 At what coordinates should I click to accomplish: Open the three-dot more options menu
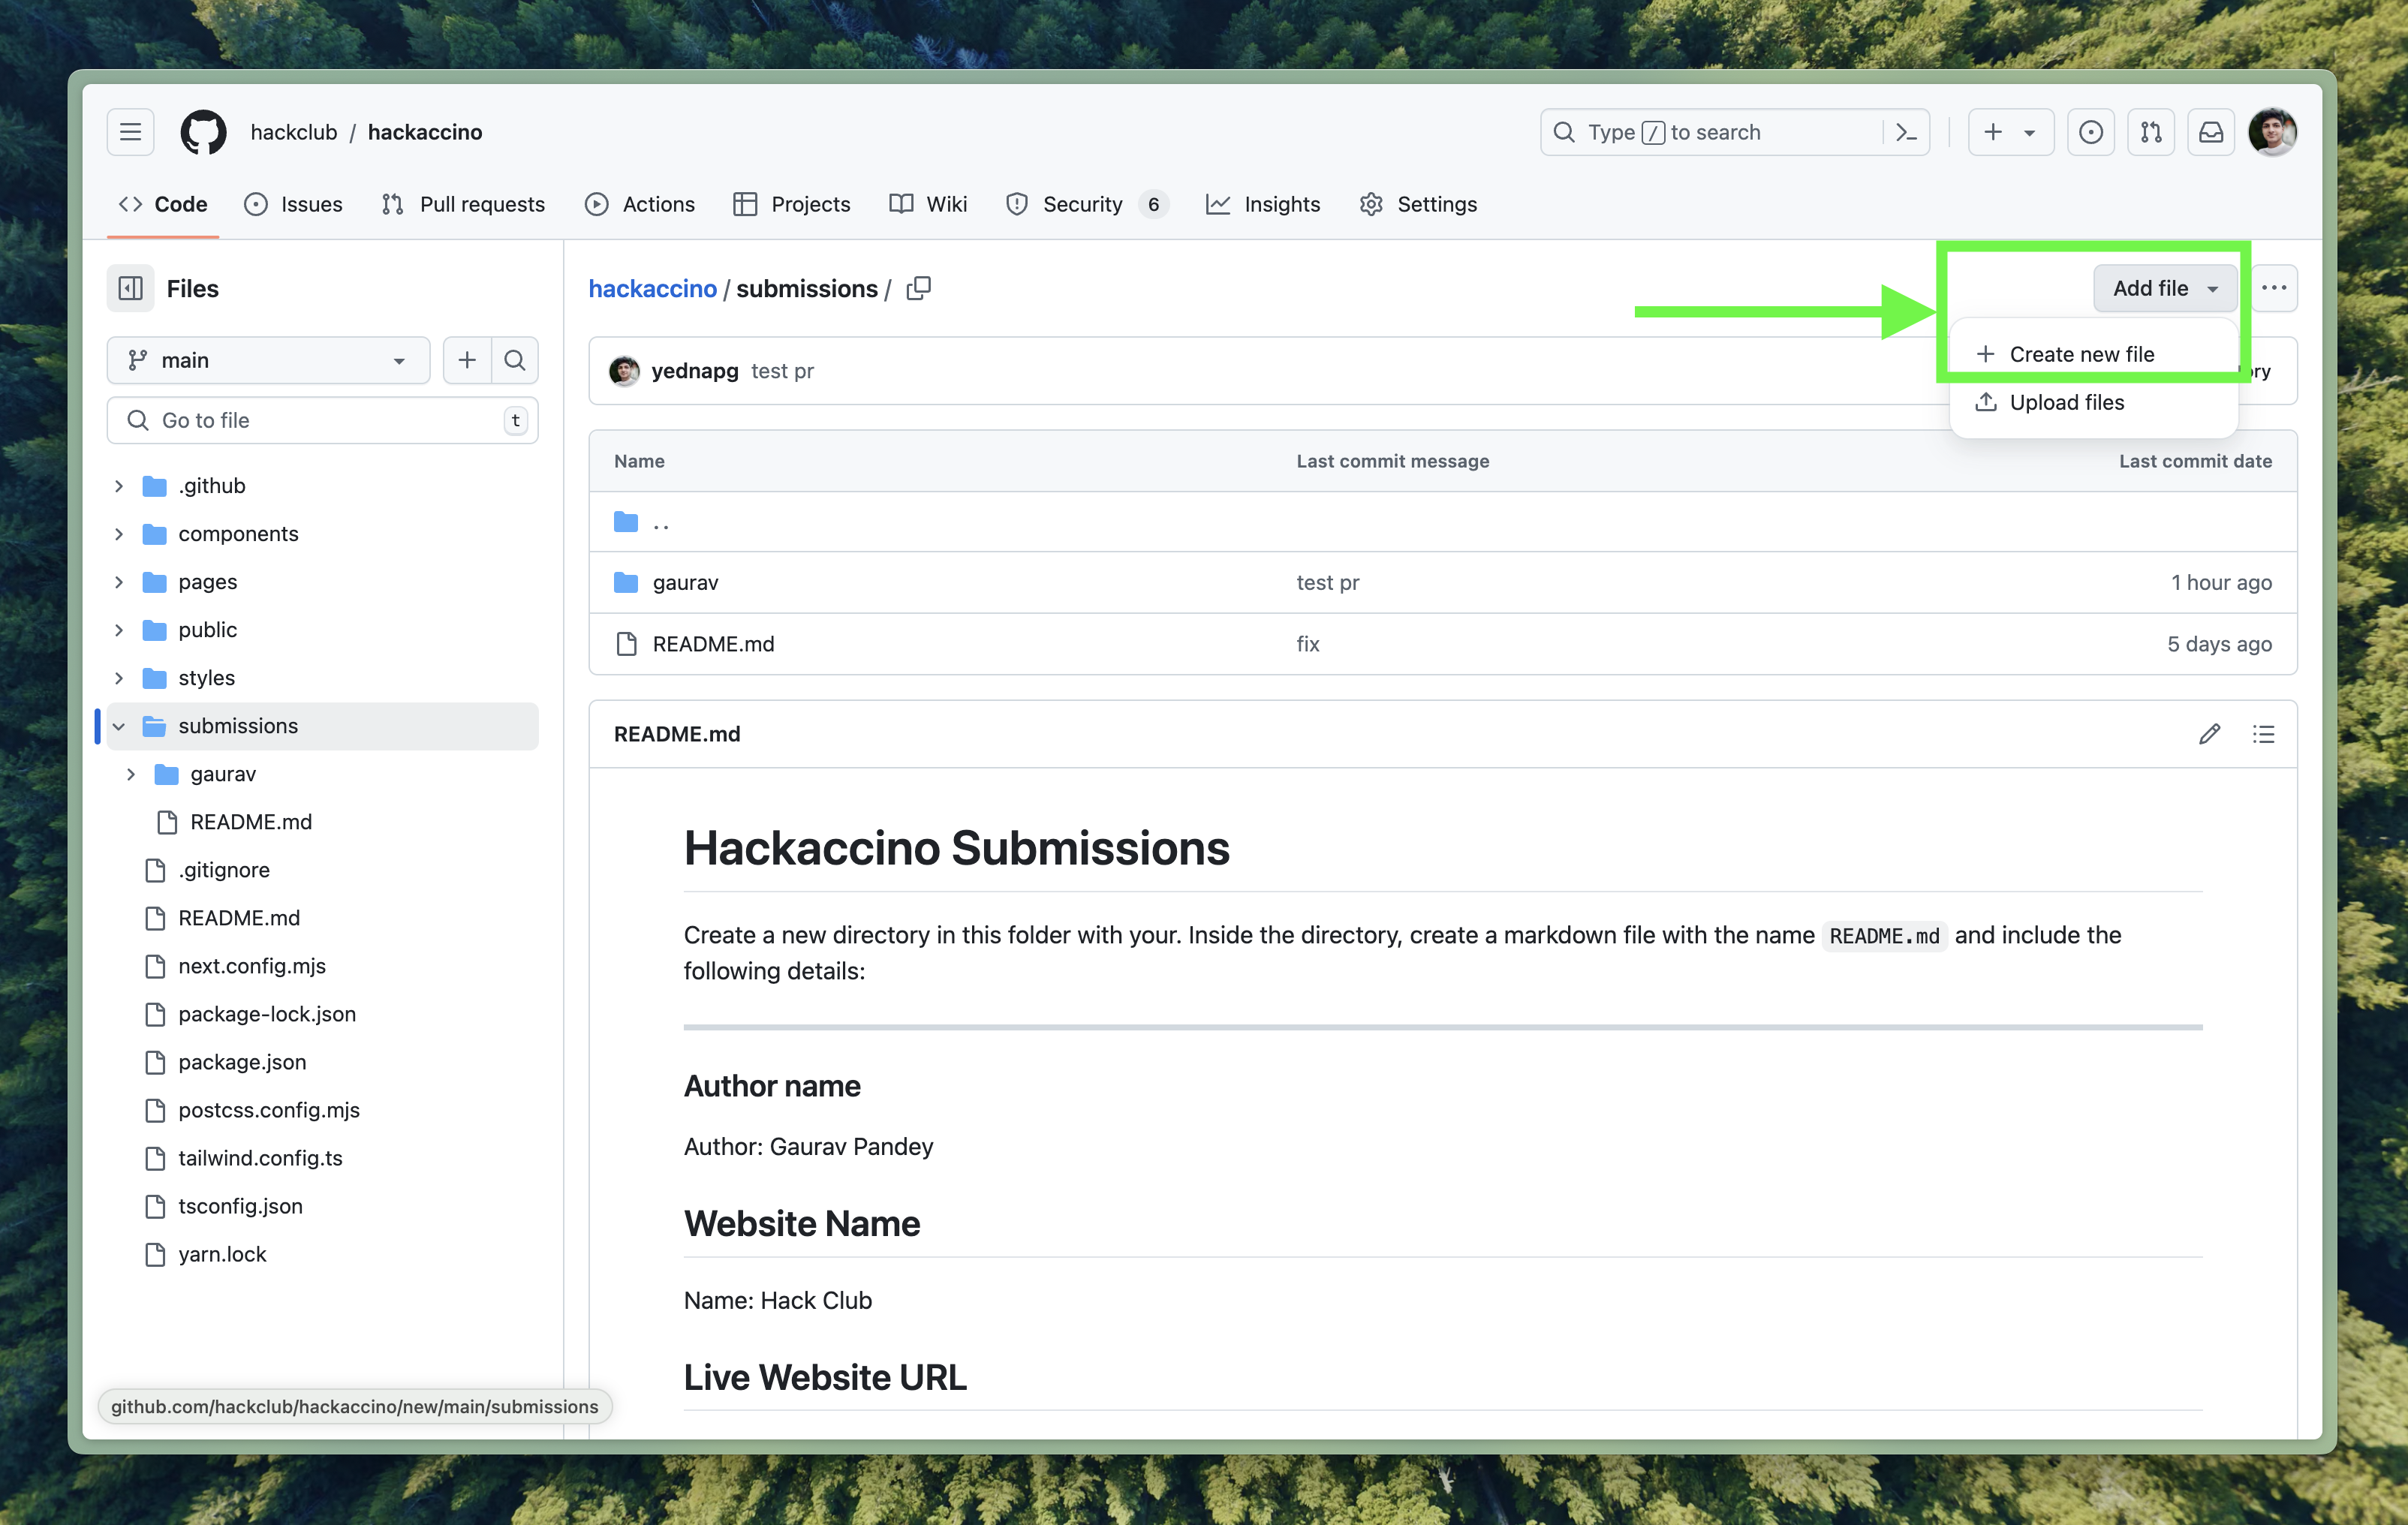[x=2273, y=288]
